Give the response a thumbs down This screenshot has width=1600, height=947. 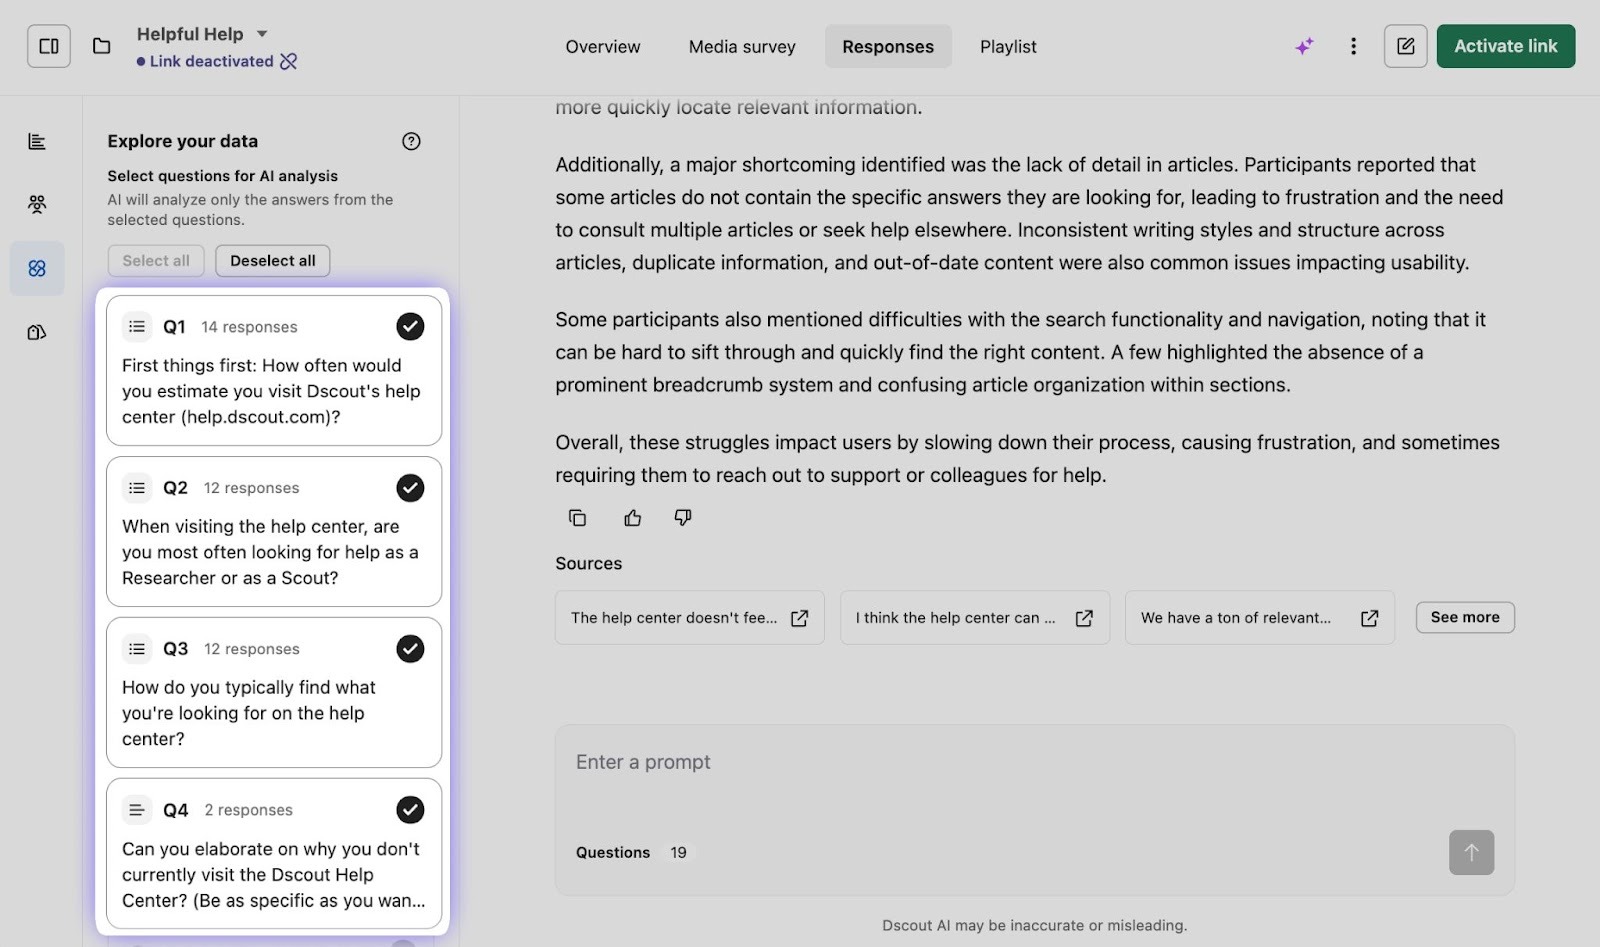683,517
